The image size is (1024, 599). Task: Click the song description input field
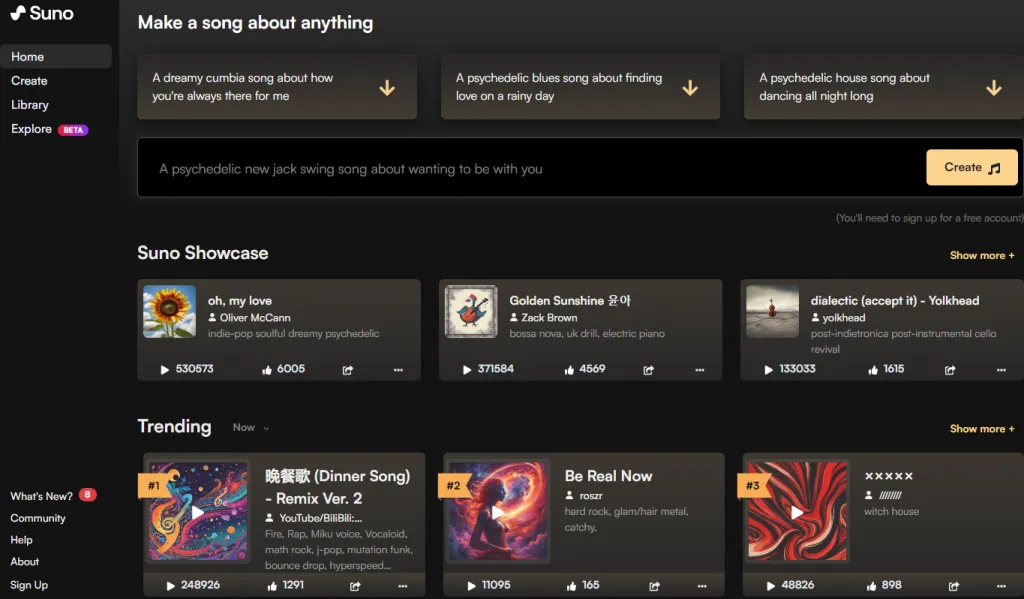click(x=531, y=169)
